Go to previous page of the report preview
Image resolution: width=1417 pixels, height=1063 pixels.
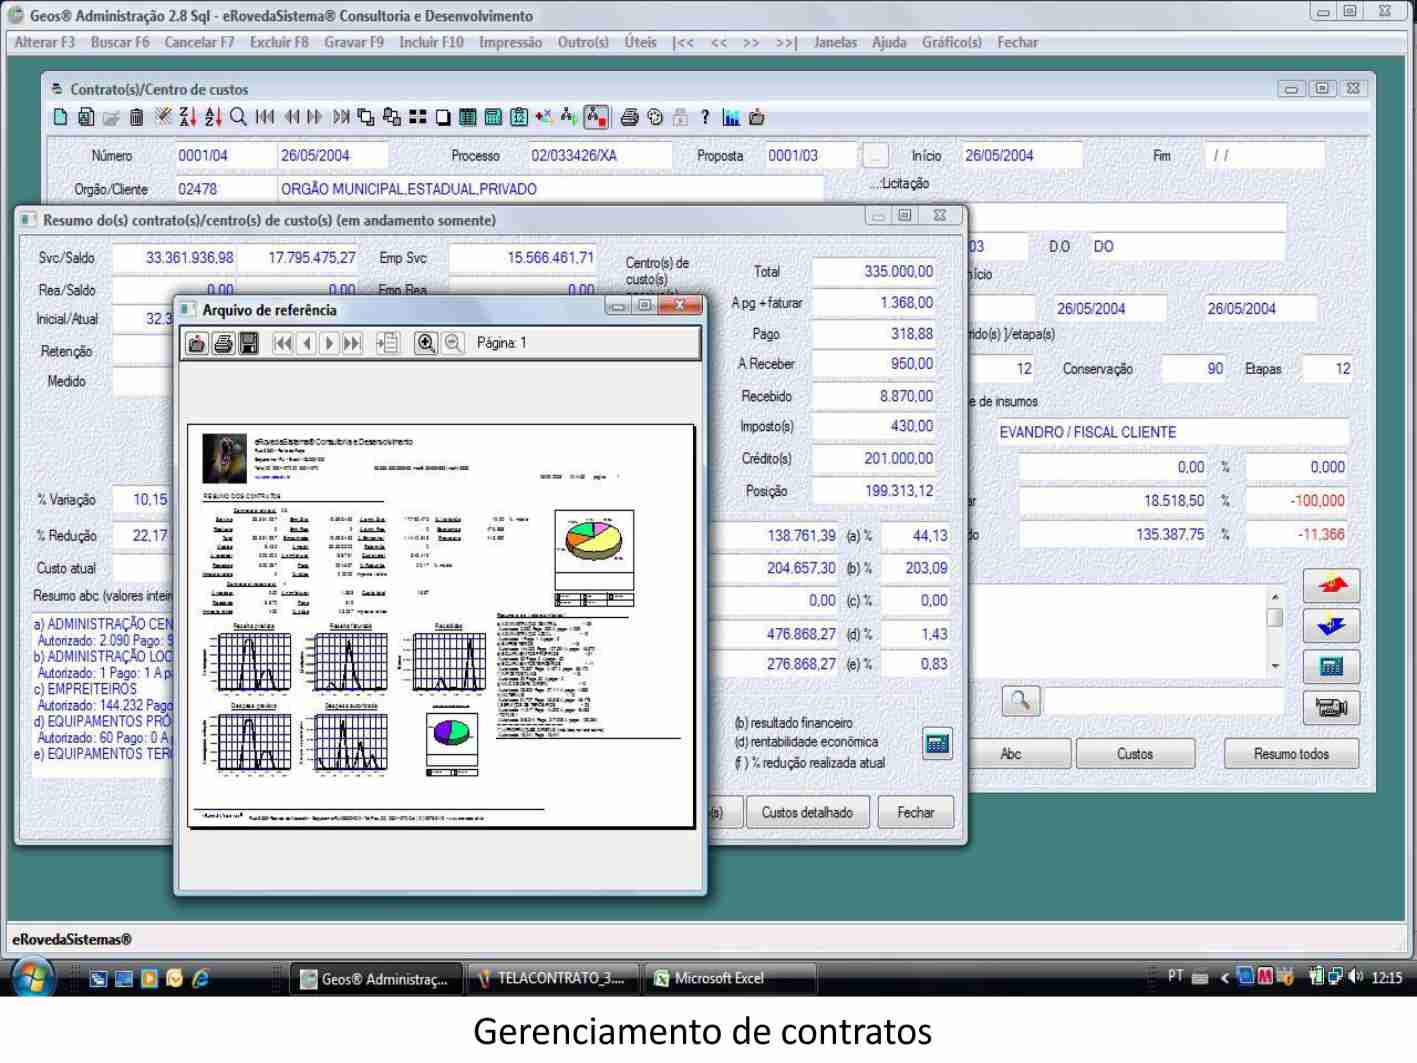pyautogui.click(x=307, y=343)
